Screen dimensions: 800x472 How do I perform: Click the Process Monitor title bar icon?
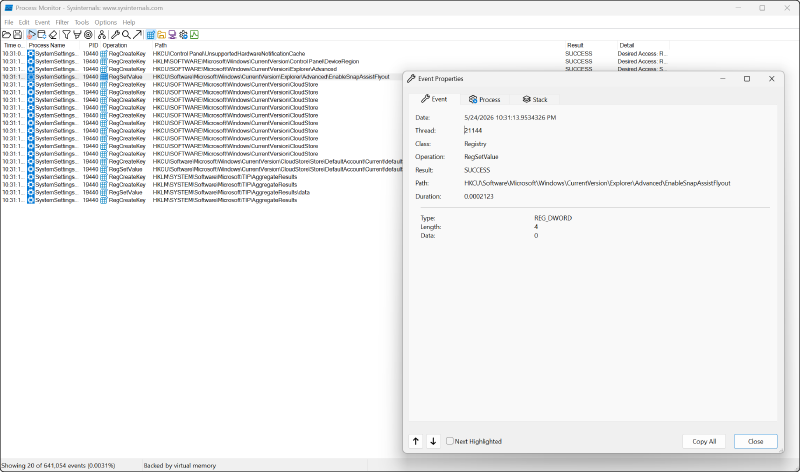click(x=8, y=8)
